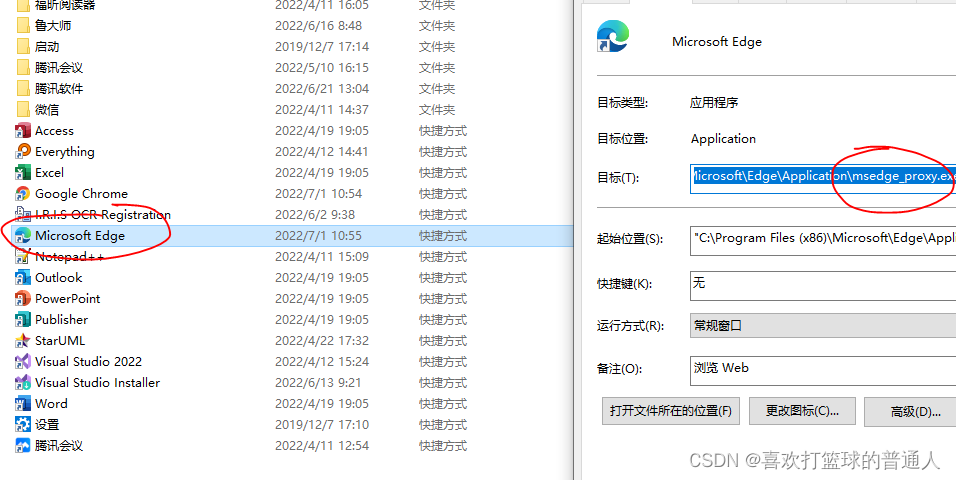Image resolution: width=956 pixels, height=480 pixels.
Task: Click the Publisher shortcut icon
Action: [x=23, y=320]
